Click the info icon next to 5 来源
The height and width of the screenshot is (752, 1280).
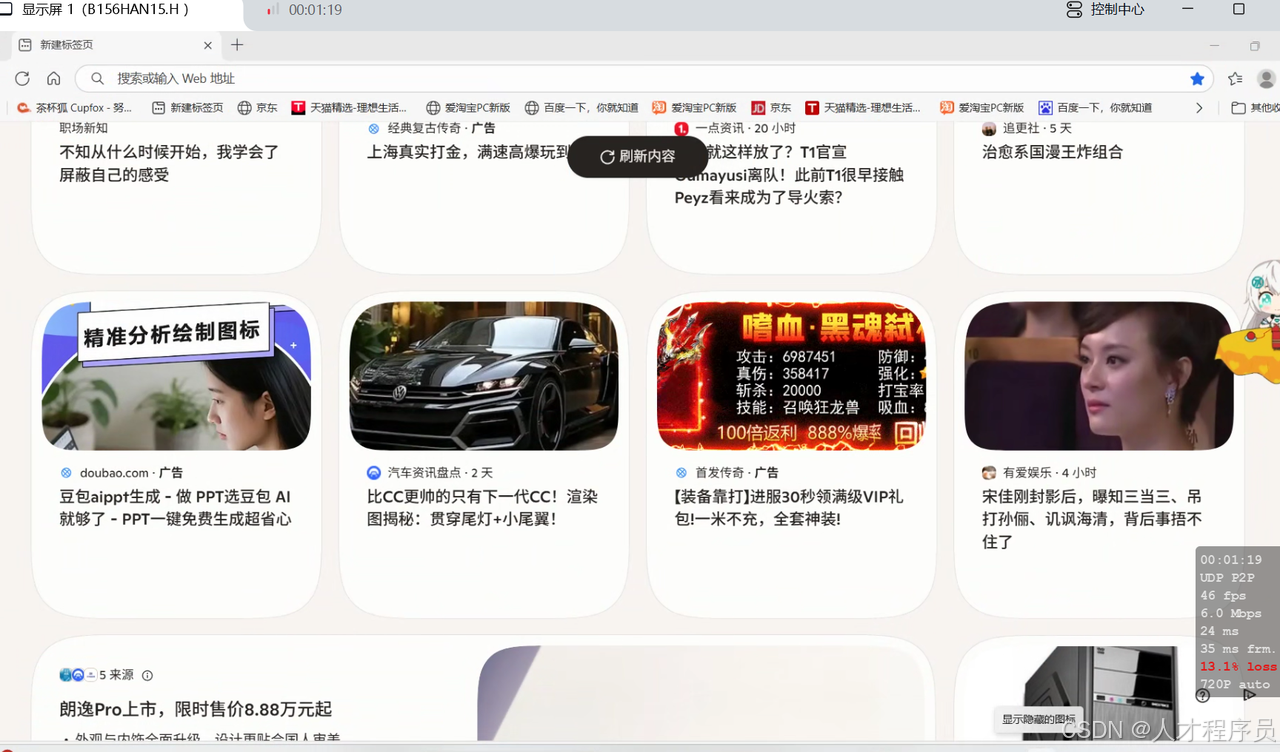[147, 675]
